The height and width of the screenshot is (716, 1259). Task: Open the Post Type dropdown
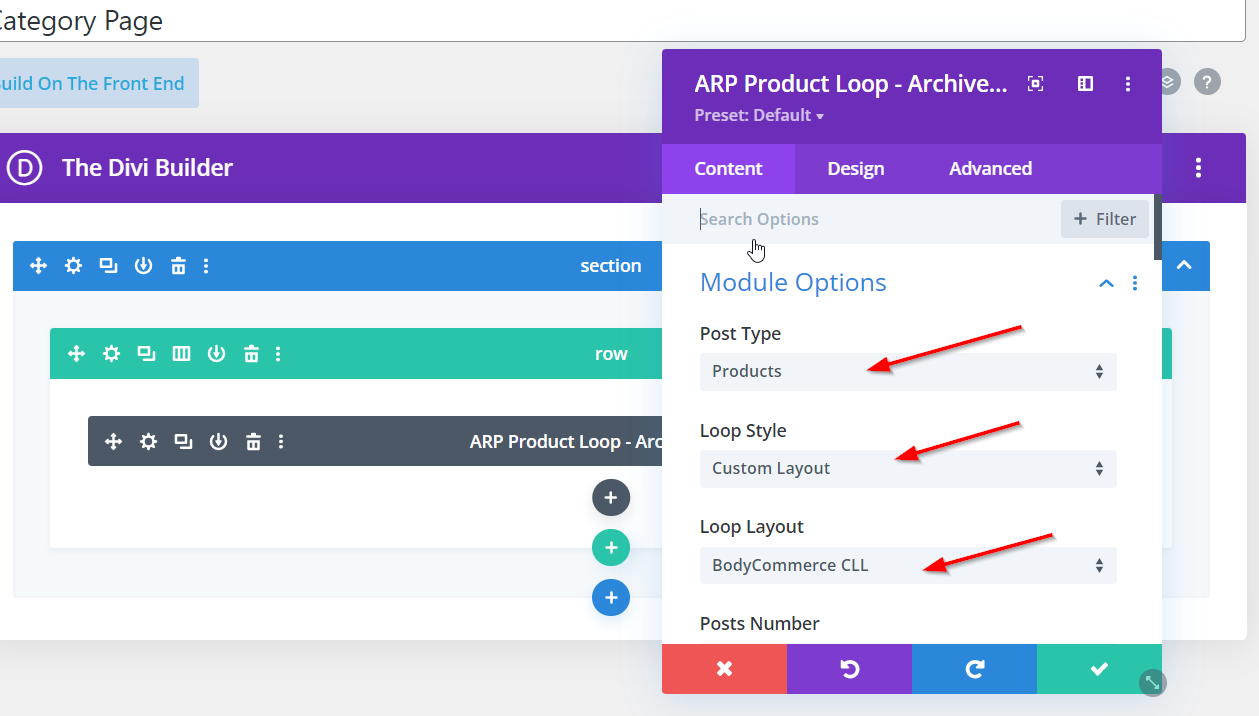(x=907, y=371)
